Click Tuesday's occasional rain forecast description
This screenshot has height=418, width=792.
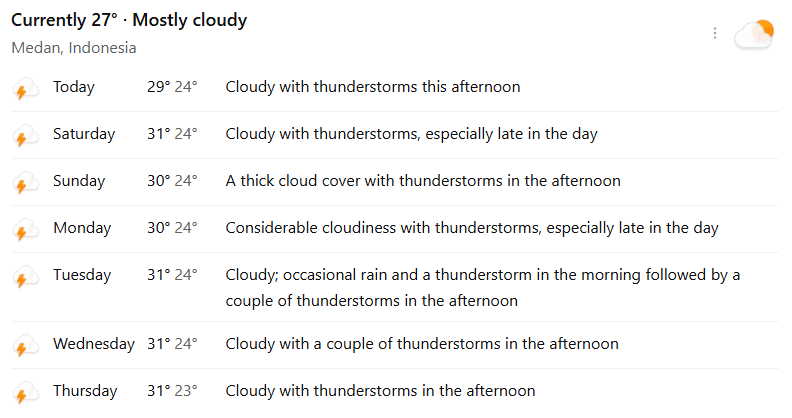[482, 287]
